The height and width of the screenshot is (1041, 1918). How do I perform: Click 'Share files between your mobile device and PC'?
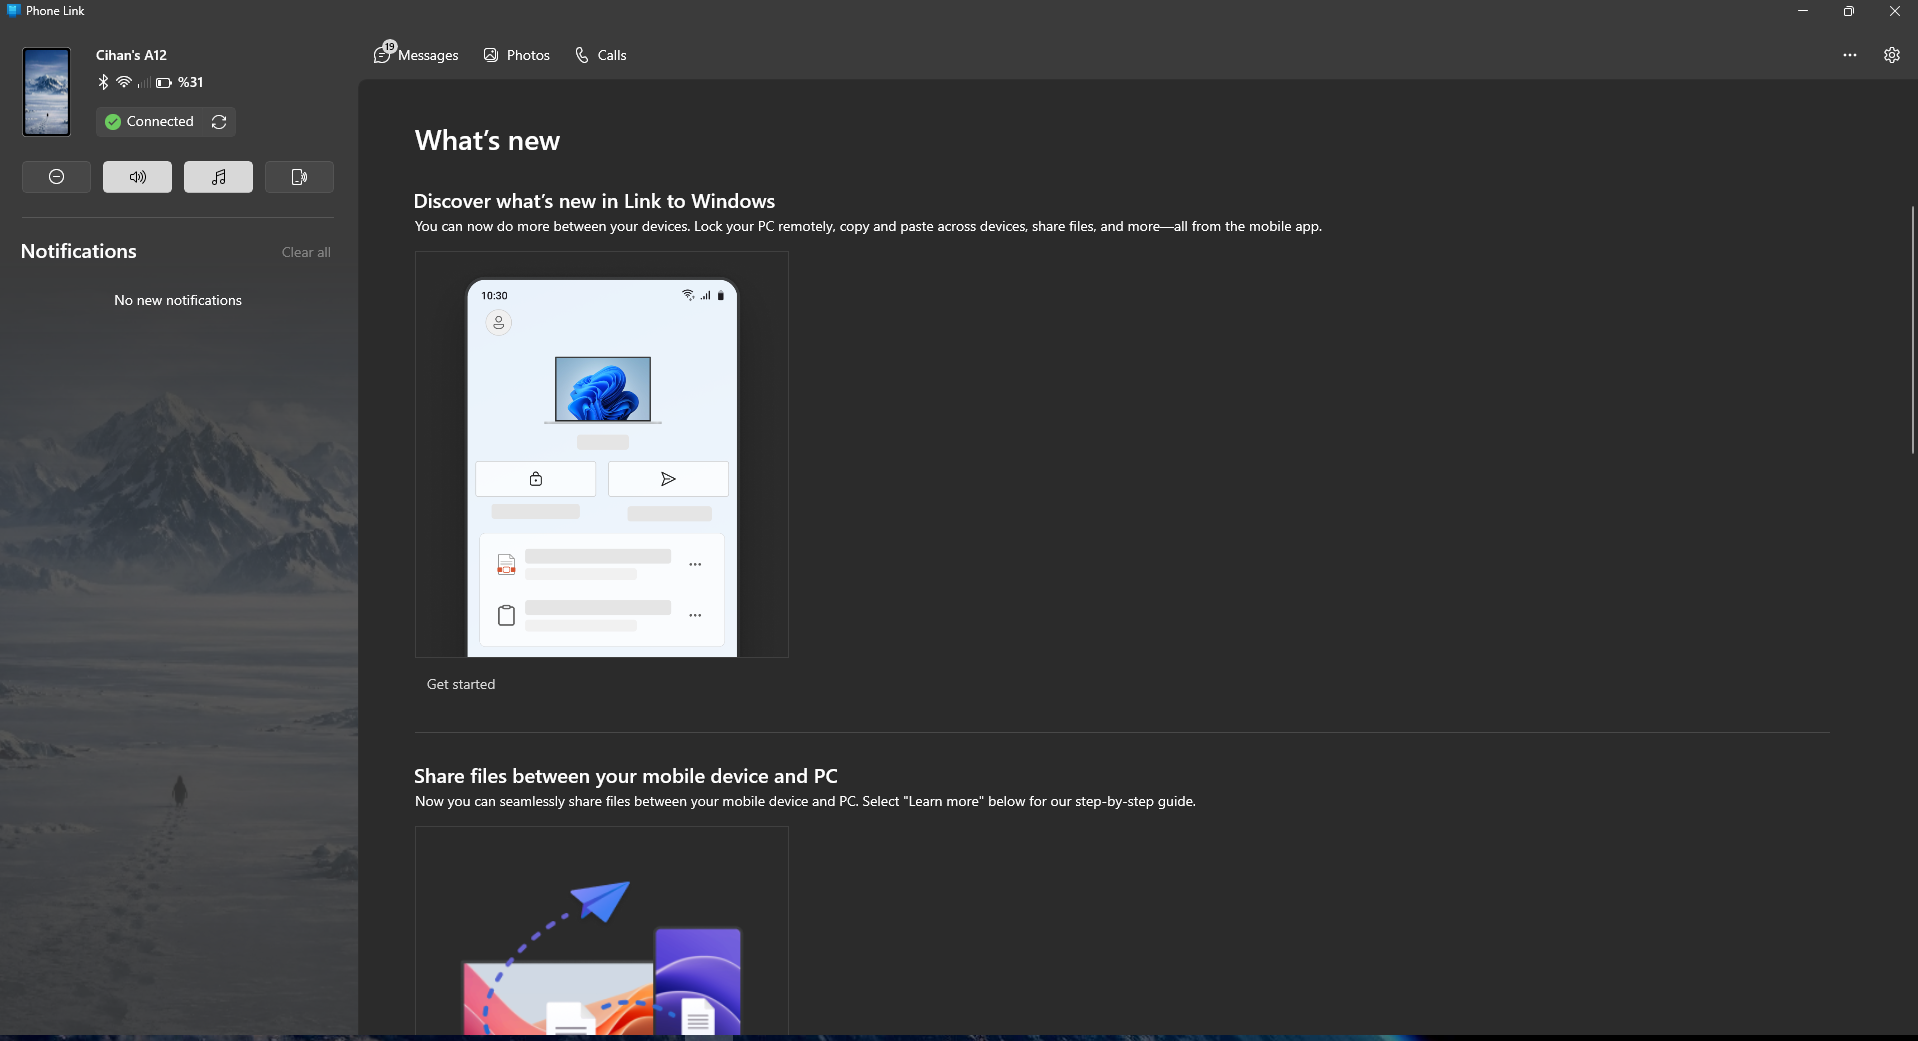(625, 776)
